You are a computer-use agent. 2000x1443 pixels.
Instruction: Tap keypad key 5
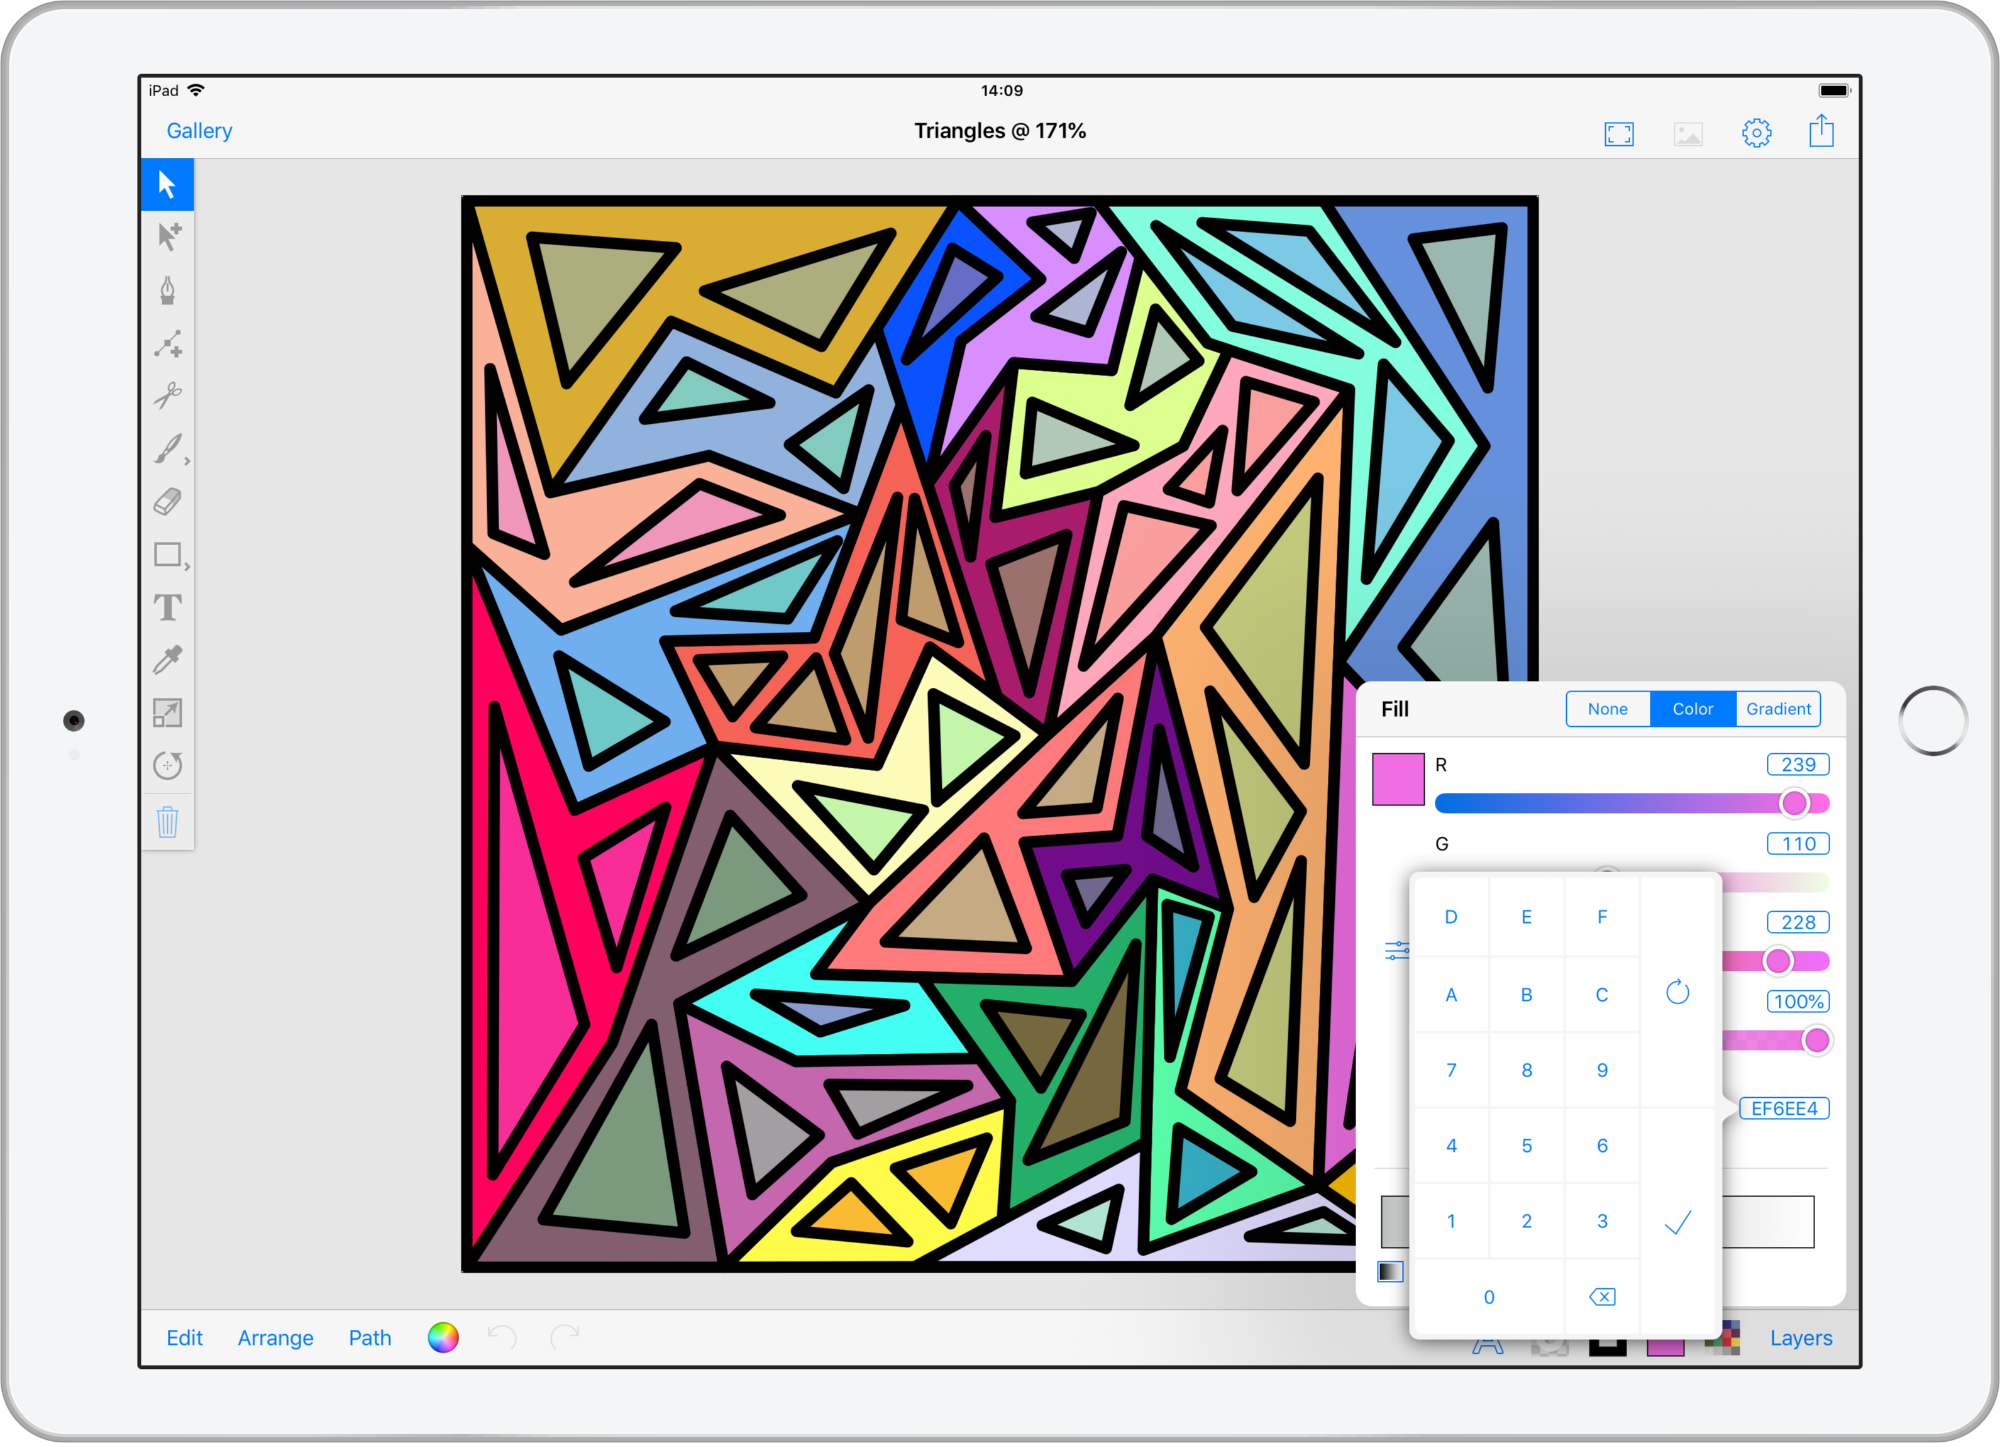1527,1146
